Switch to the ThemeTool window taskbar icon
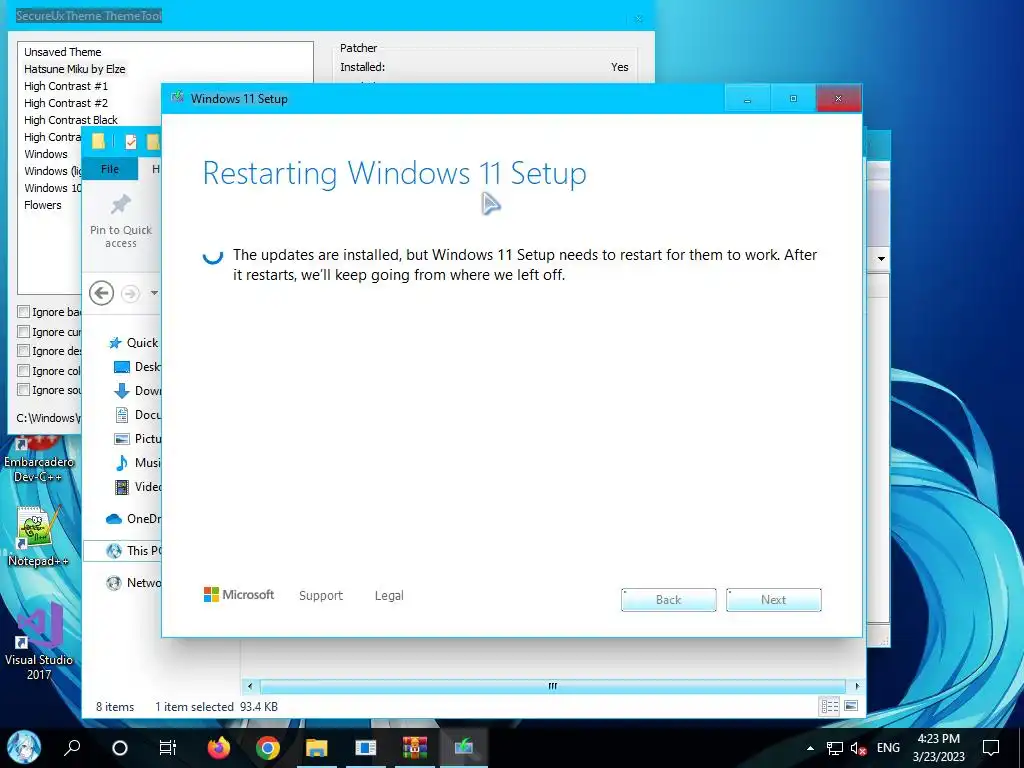This screenshot has width=1024, height=768. coord(366,748)
